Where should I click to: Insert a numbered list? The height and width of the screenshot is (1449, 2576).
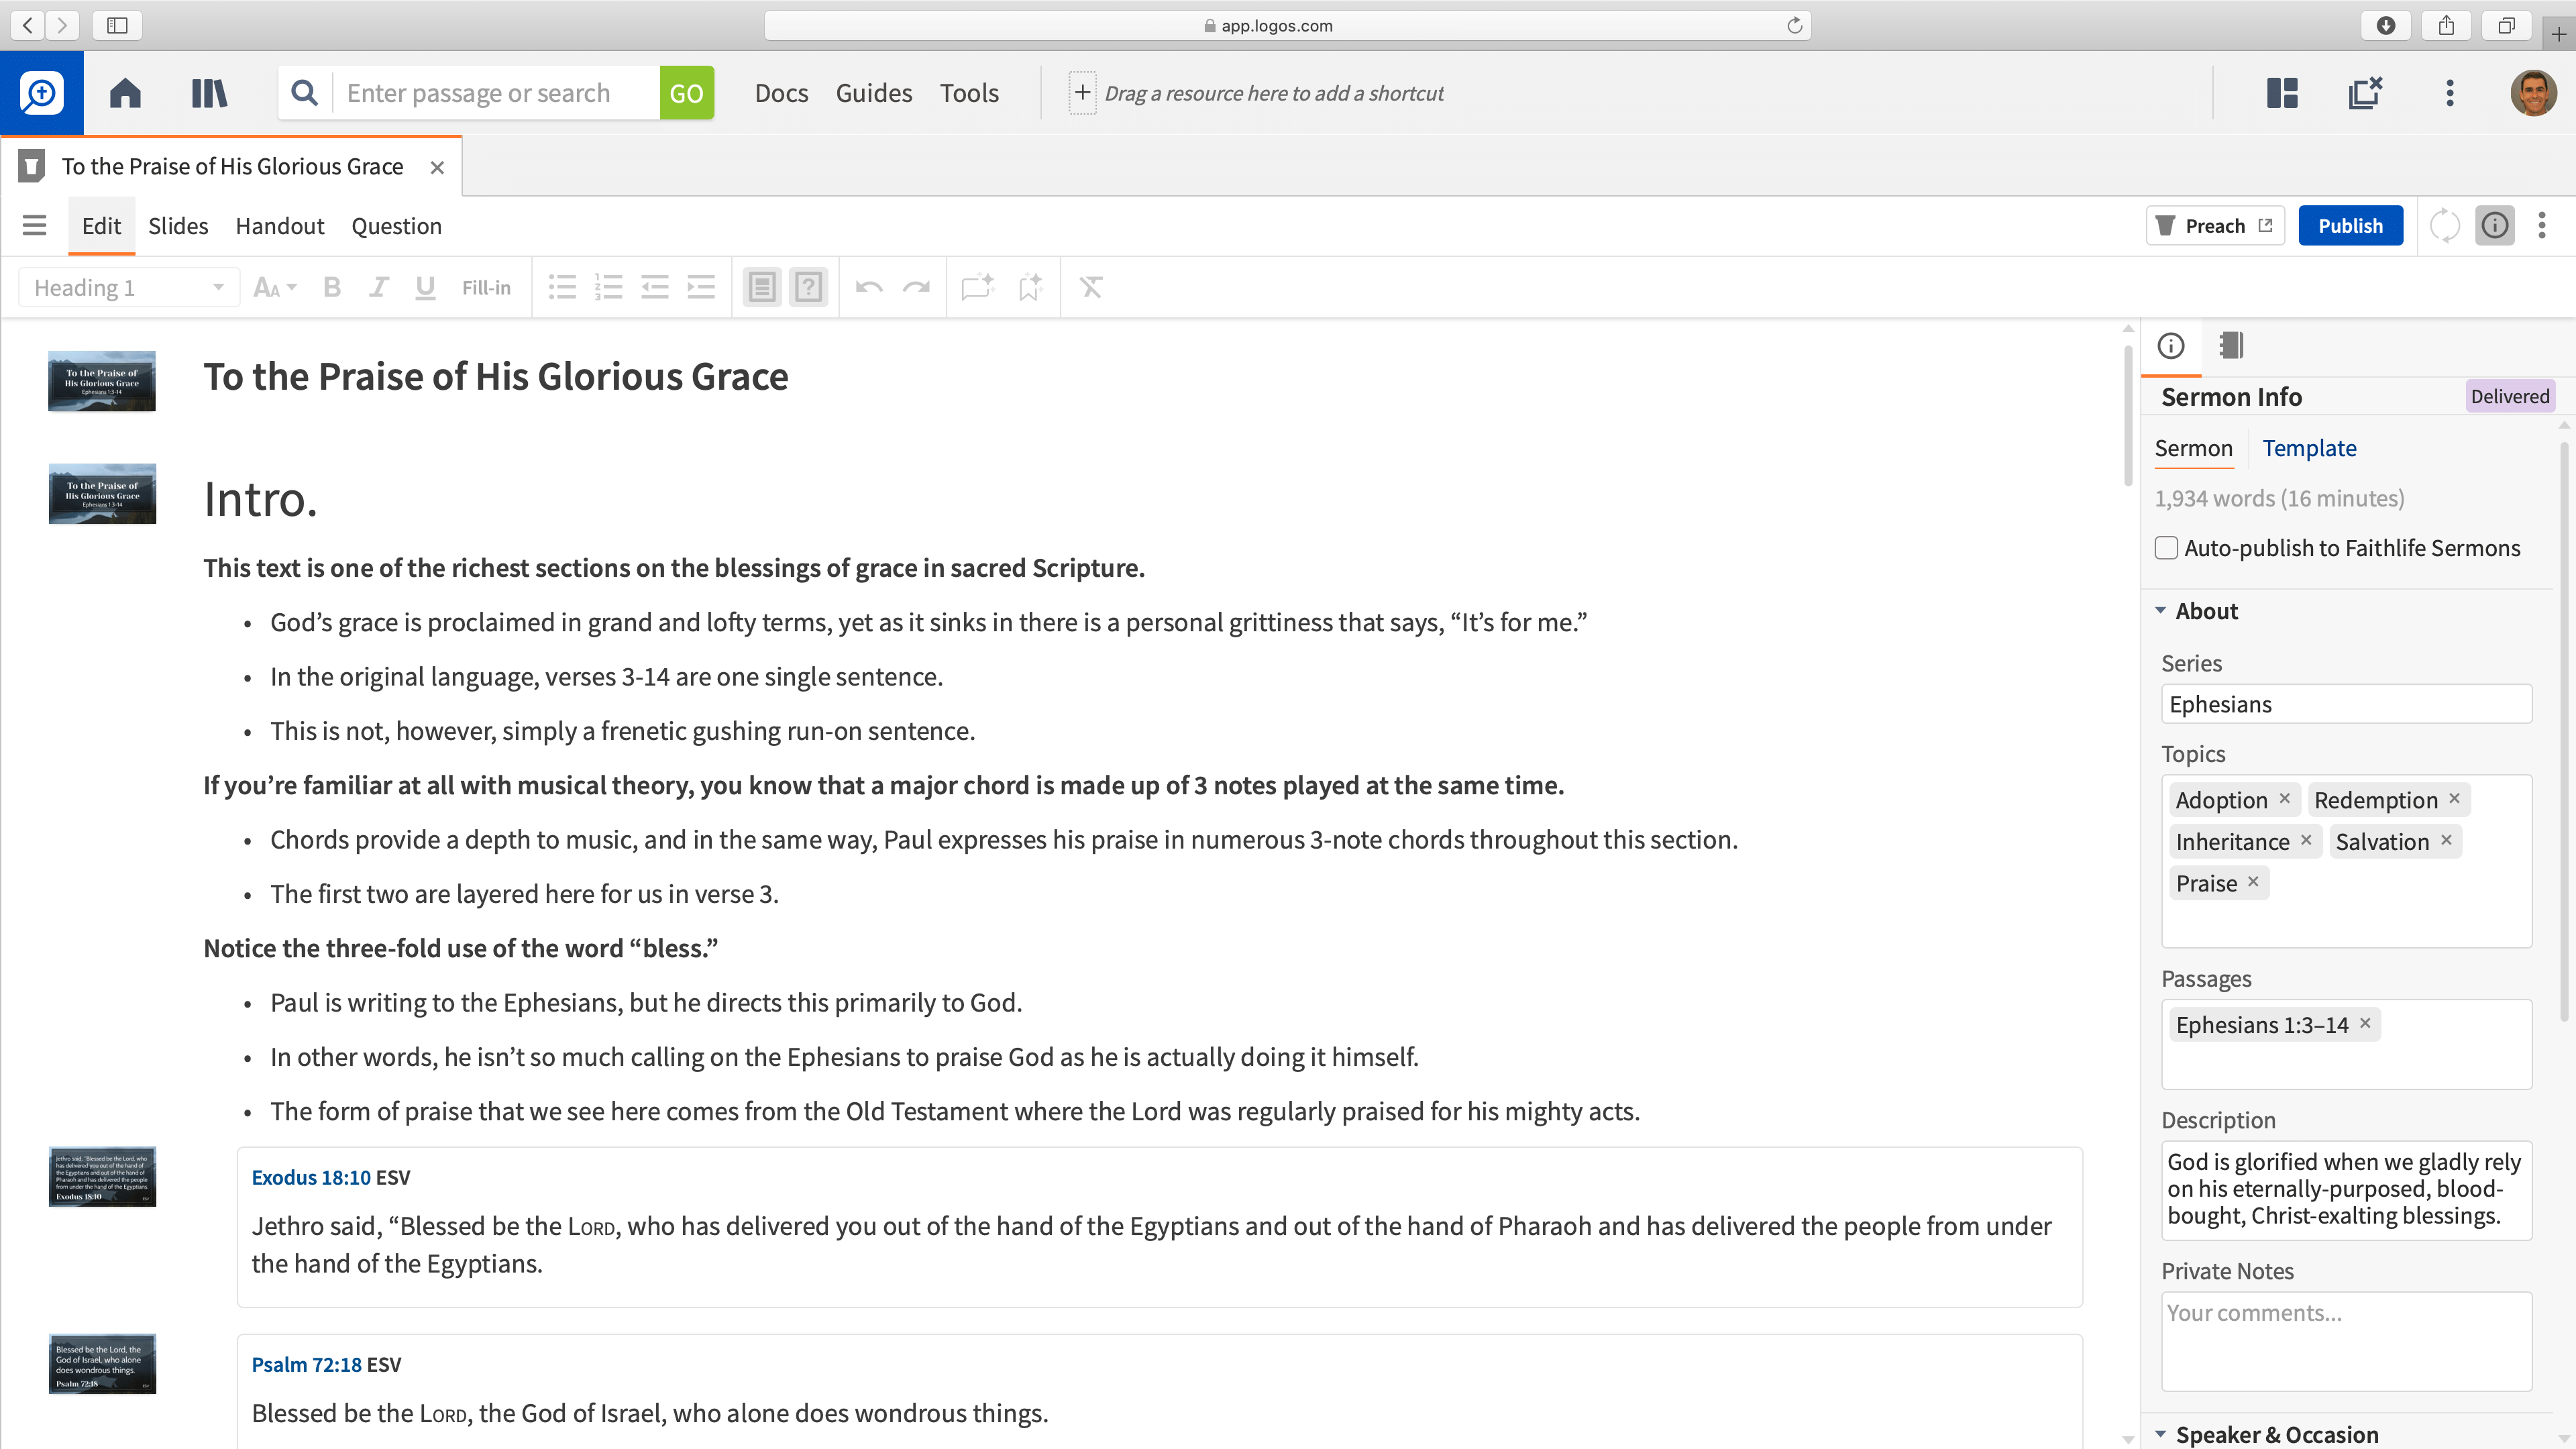(x=608, y=288)
